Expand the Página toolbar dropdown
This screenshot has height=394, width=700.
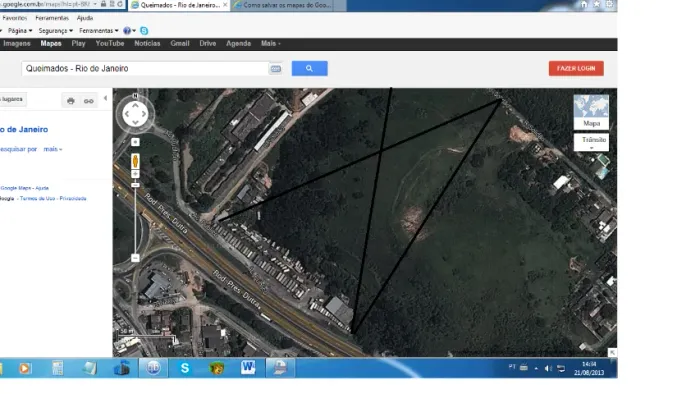point(20,31)
